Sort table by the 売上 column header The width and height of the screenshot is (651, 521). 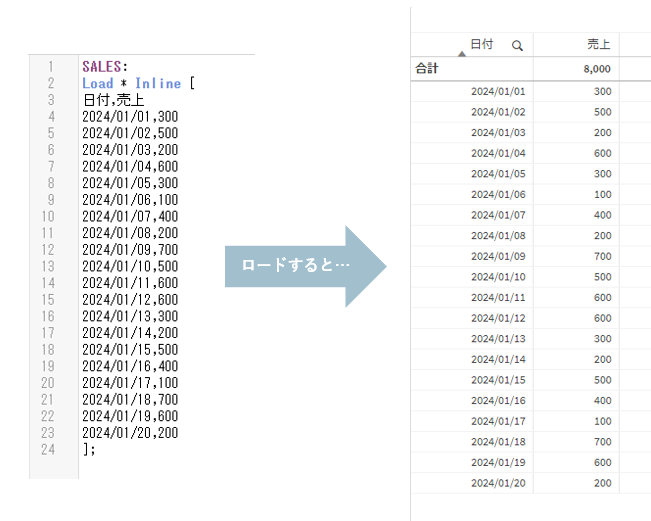coord(599,45)
